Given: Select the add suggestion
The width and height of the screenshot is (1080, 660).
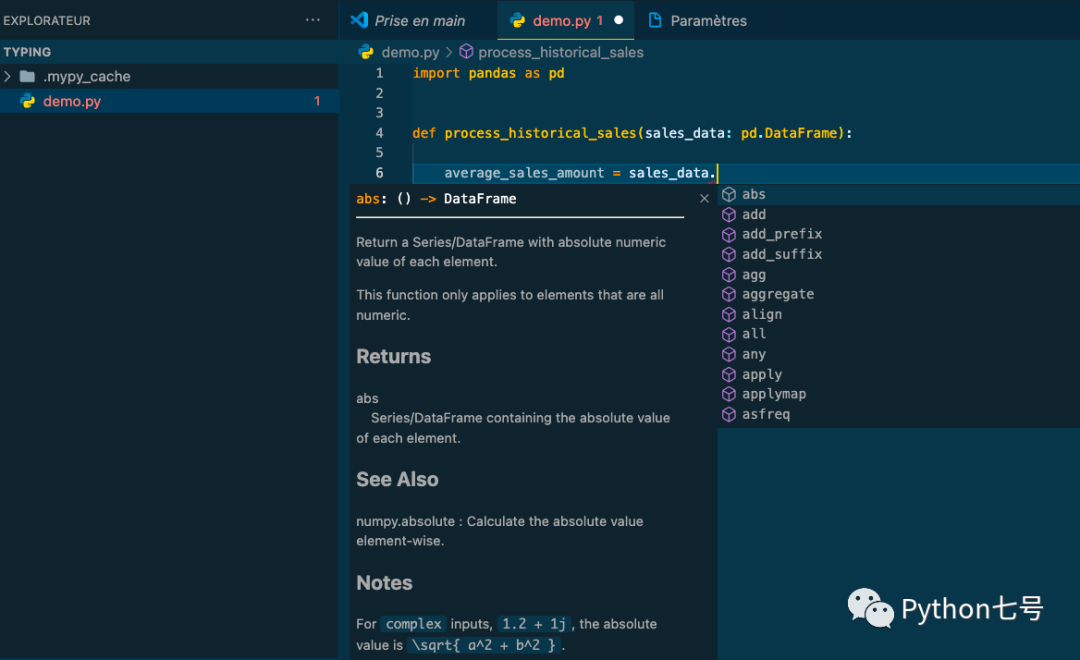Looking at the screenshot, I should tap(899, 214).
